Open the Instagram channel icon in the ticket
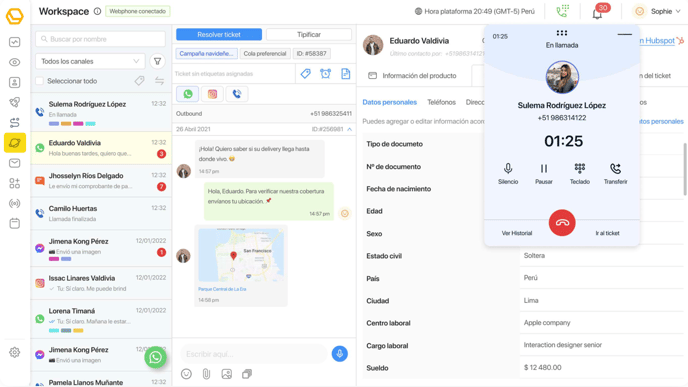 (212, 94)
